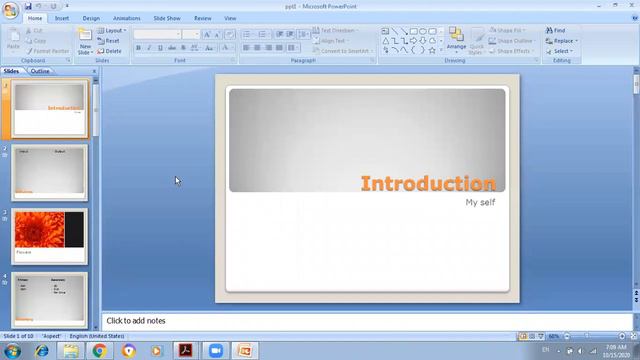Select the Oval shape
The image size is (640, 360).
423,31
